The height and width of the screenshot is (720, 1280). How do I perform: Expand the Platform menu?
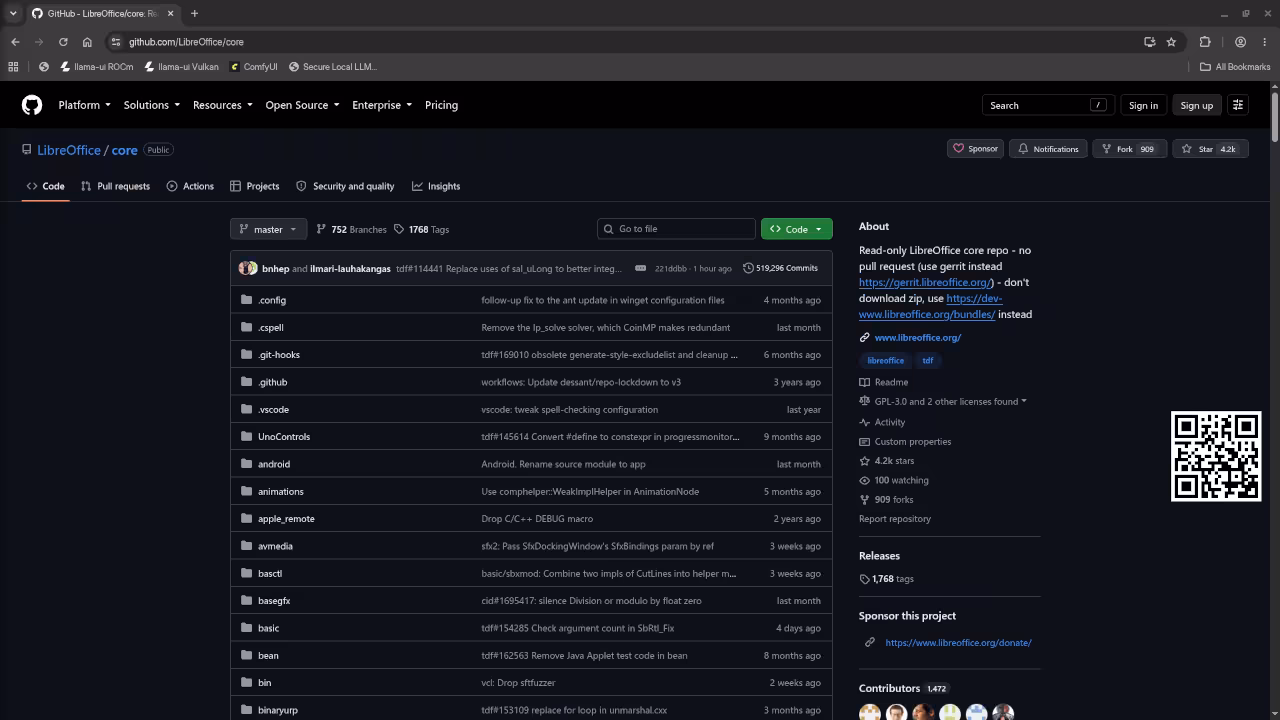[85, 105]
